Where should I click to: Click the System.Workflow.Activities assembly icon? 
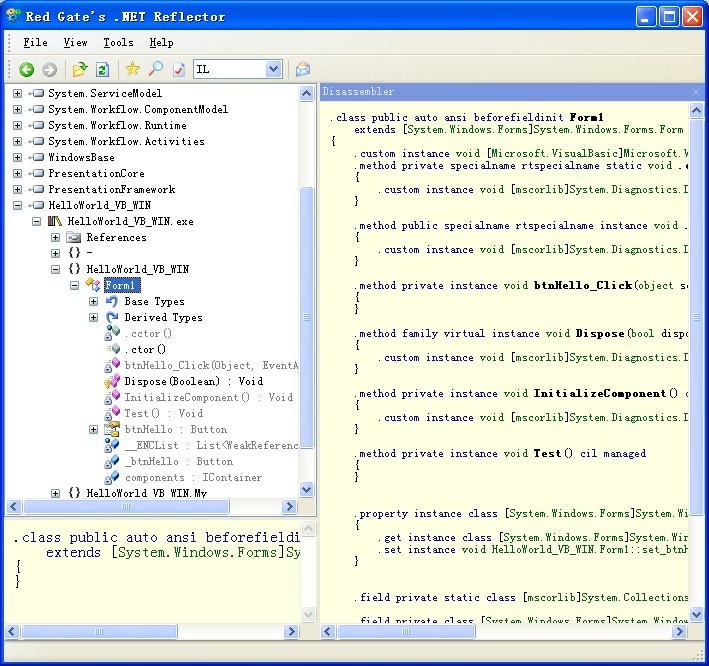[x=38, y=141]
